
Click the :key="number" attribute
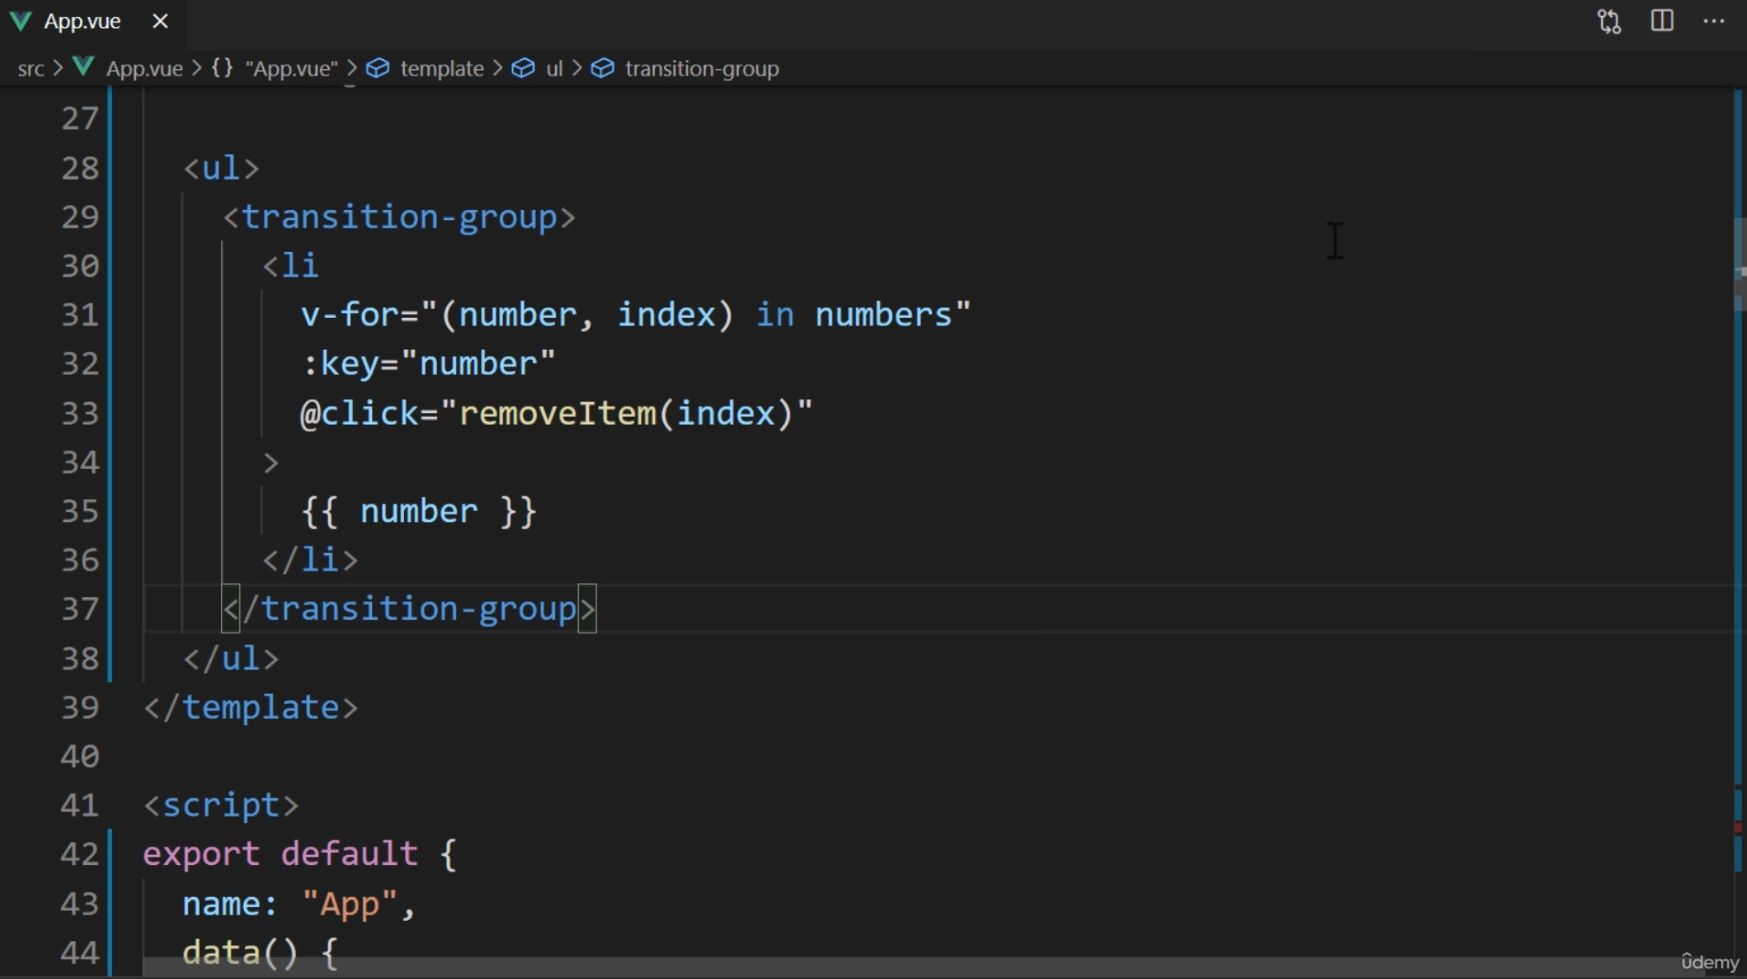pyautogui.click(x=428, y=364)
